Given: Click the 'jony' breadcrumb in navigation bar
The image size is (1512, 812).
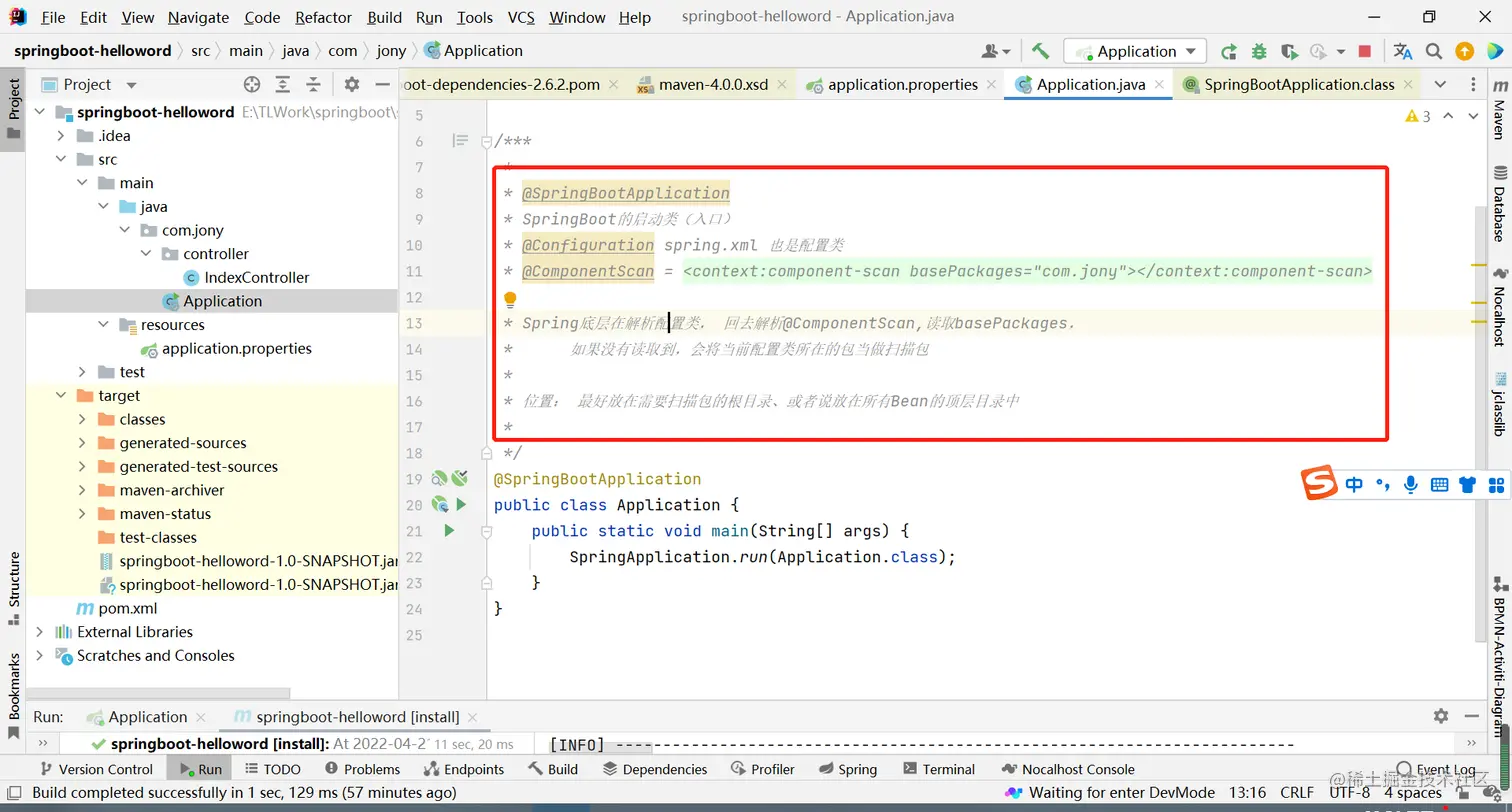Looking at the screenshot, I should tap(391, 51).
